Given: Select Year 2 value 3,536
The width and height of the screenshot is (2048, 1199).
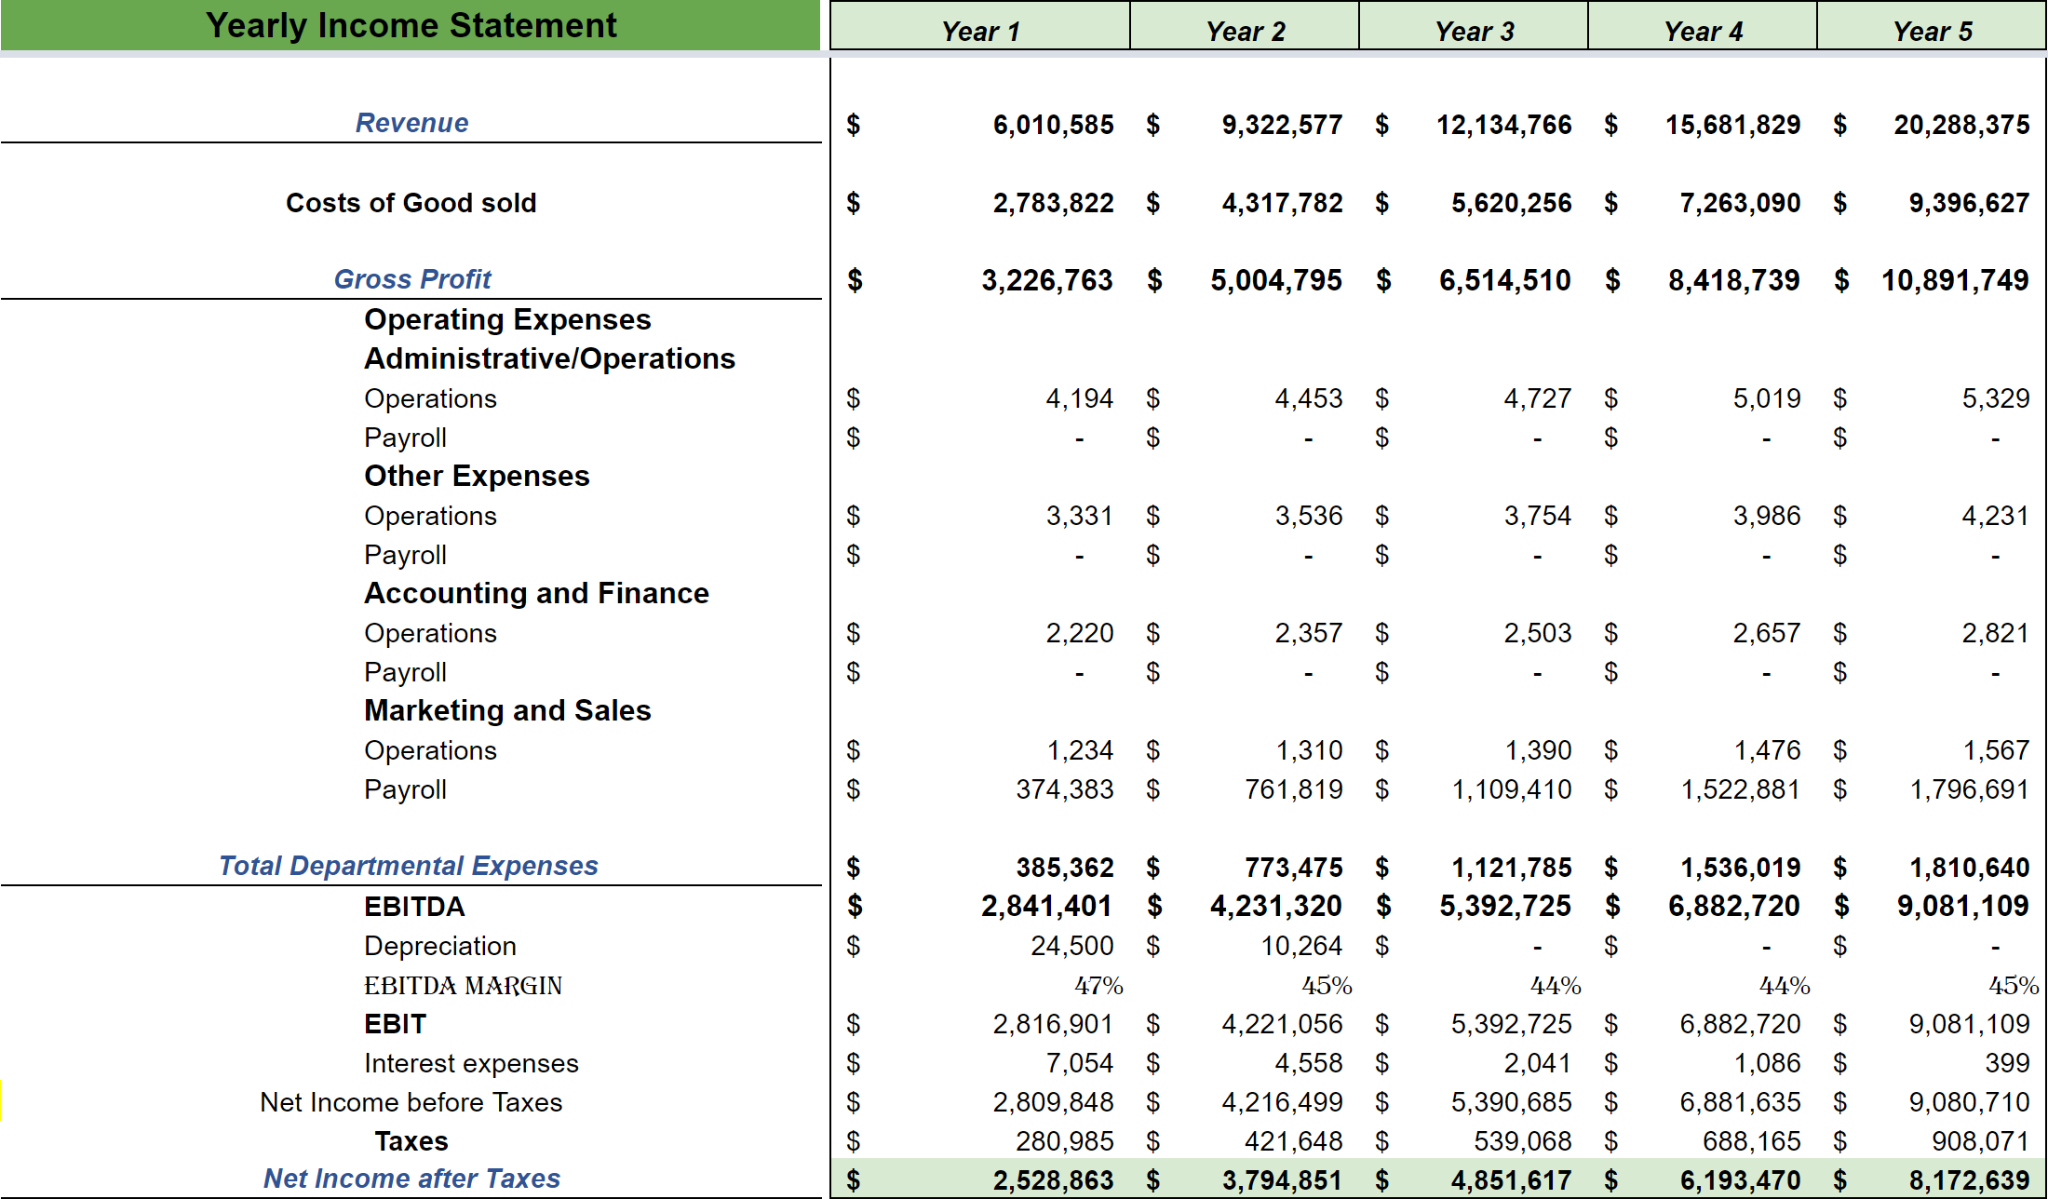Looking at the screenshot, I should click(x=1309, y=516).
